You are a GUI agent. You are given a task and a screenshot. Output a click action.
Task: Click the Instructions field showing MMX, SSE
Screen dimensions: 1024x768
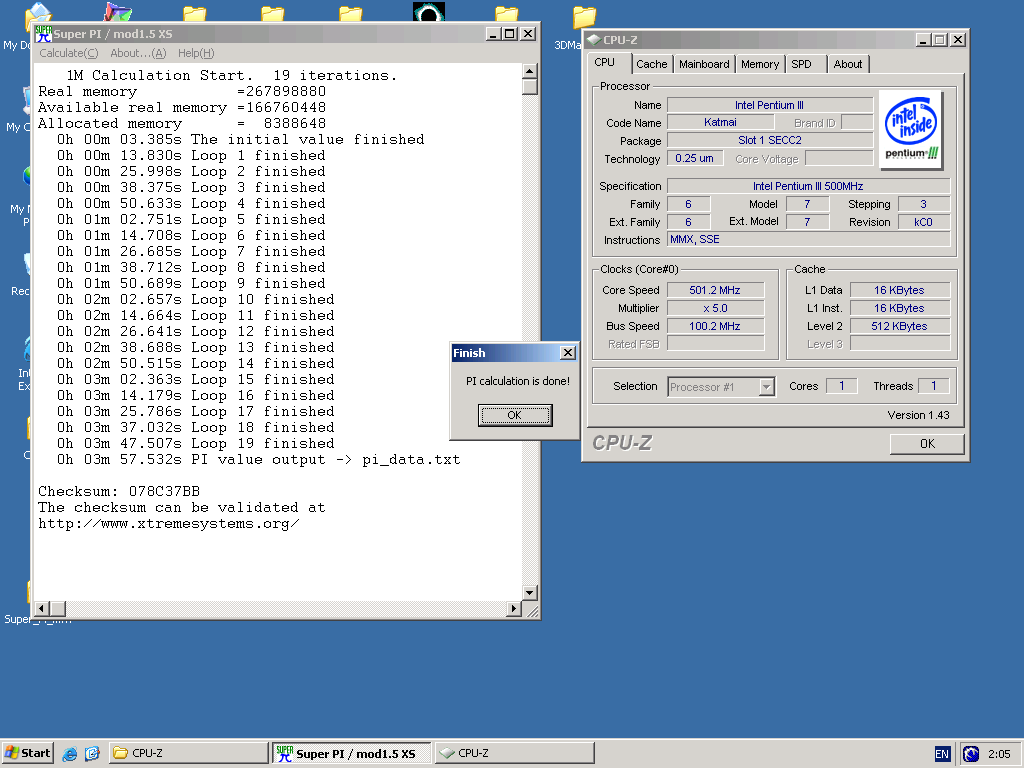(808, 240)
